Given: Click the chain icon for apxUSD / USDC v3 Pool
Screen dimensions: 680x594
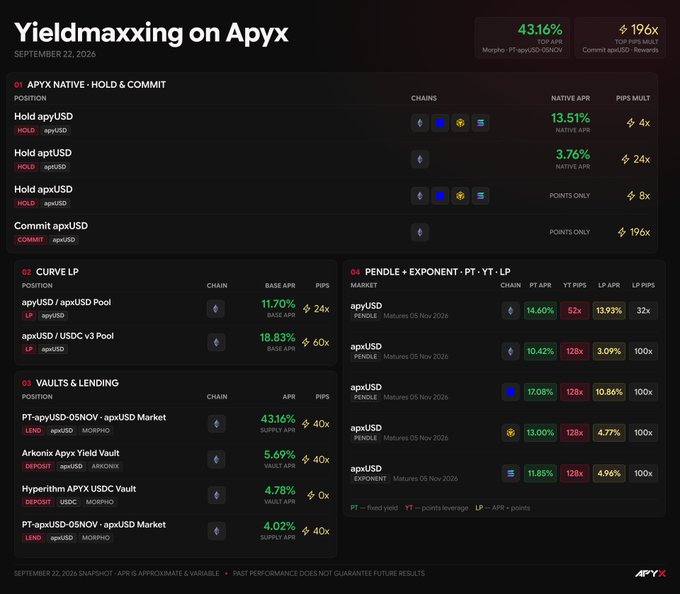Looking at the screenshot, I should (x=216, y=342).
